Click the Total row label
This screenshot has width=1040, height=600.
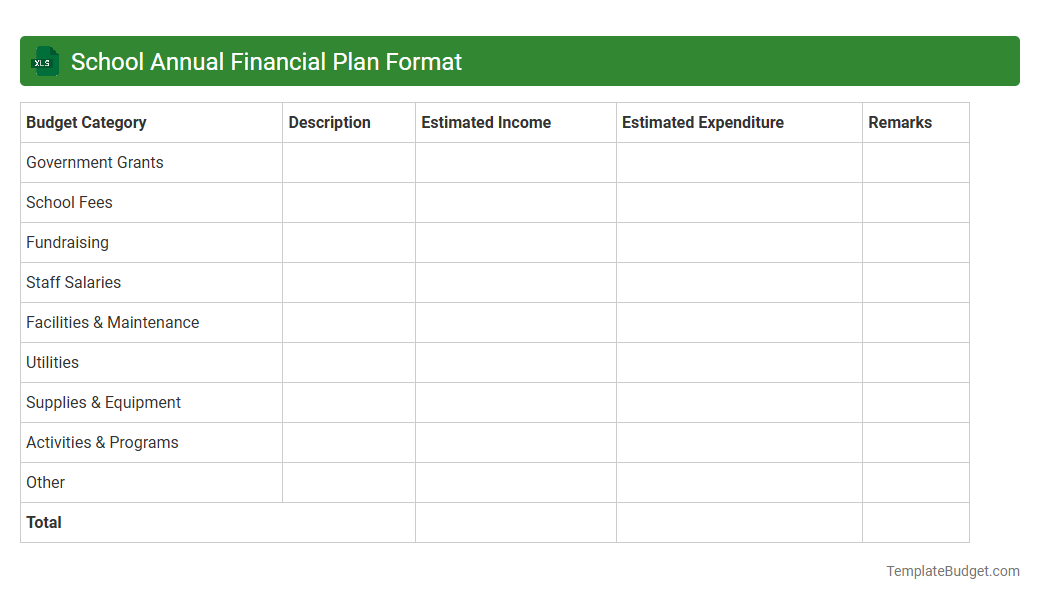tap(43, 522)
